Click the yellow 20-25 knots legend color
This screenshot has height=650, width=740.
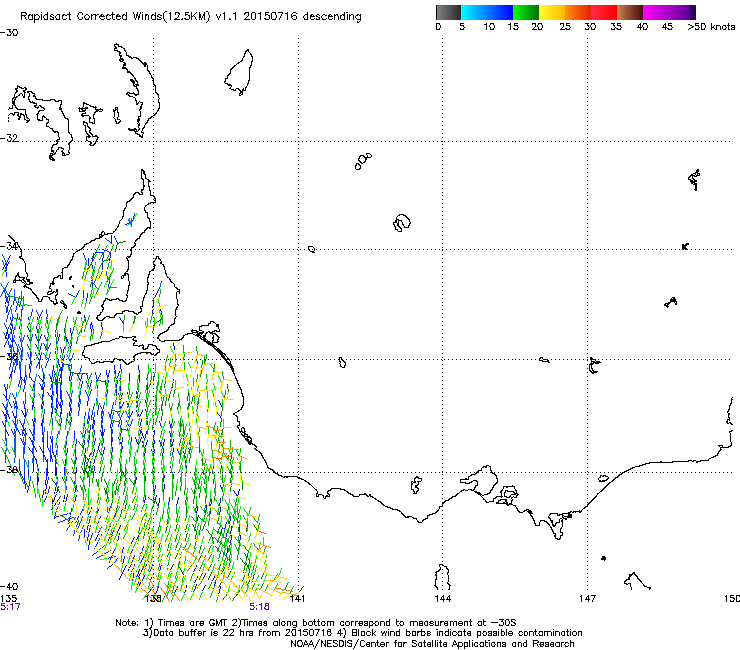pyautogui.click(x=552, y=12)
